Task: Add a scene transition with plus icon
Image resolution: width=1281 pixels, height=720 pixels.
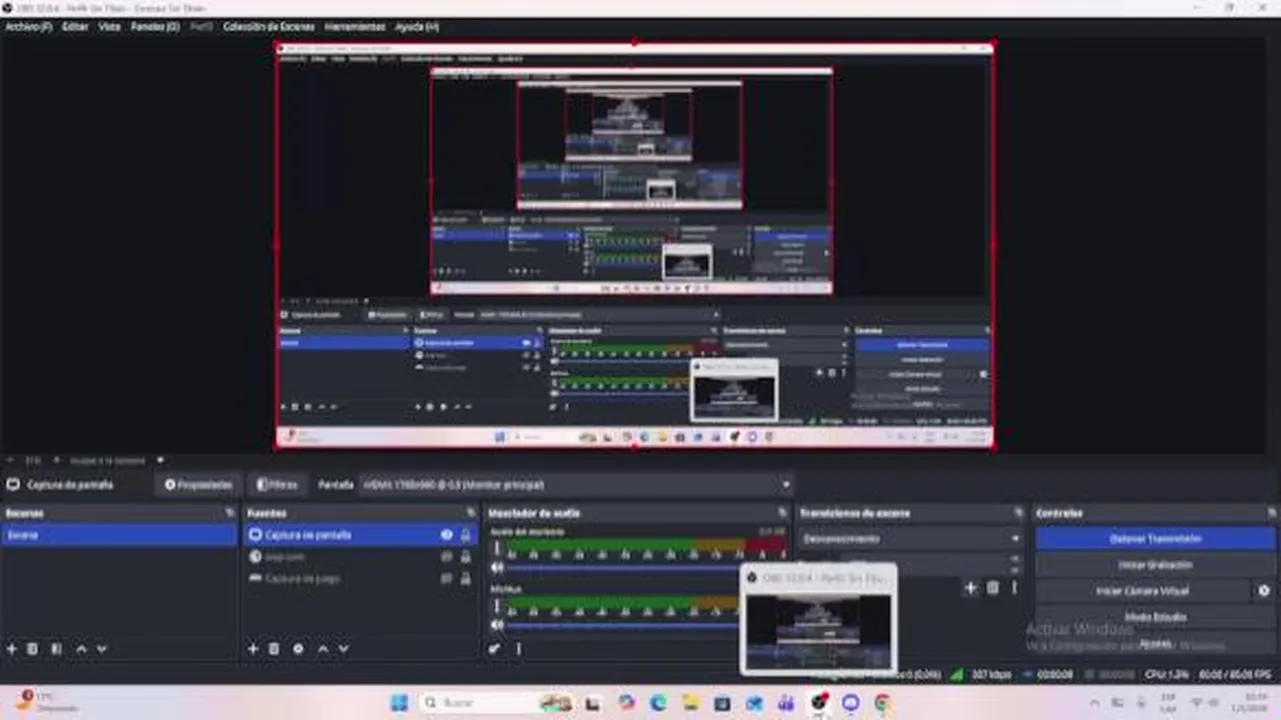Action: [x=970, y=588]
